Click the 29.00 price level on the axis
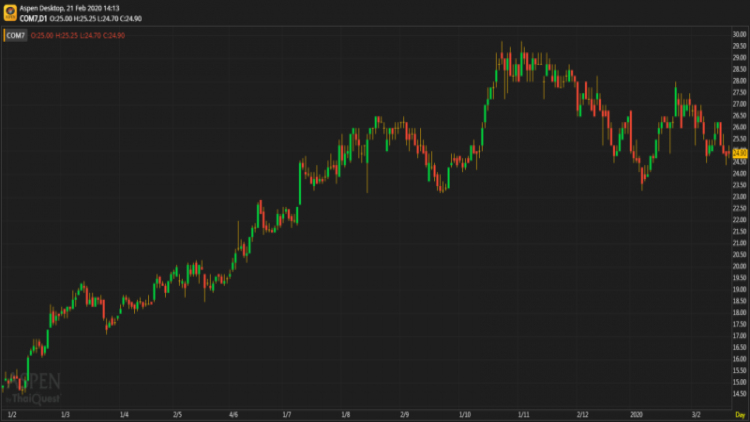This screenshot has height=422, width=750. coord(739,57)
